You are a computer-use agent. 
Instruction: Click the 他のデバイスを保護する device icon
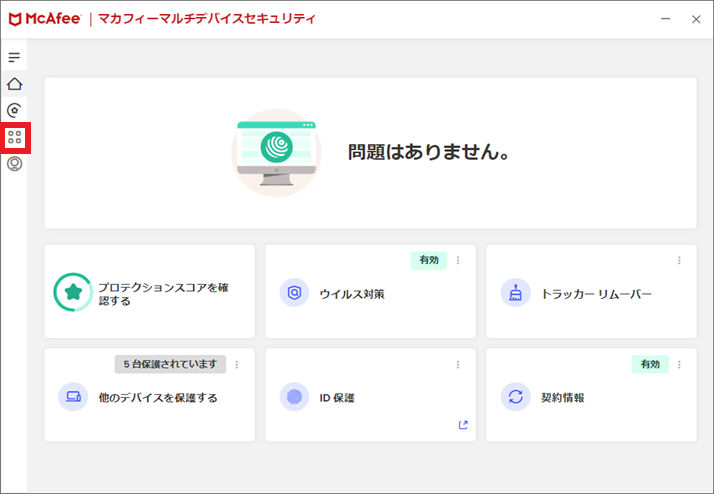pos(73,397)
